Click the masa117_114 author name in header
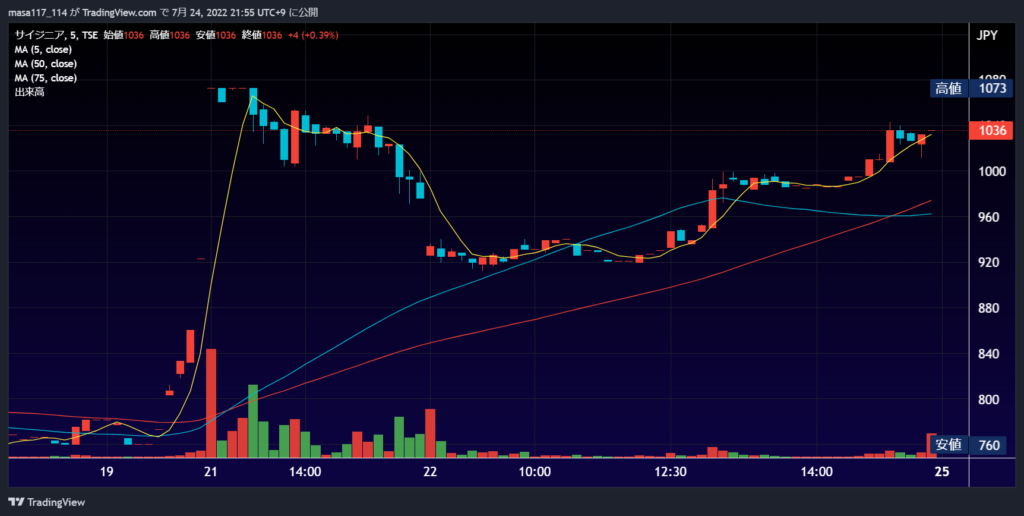This screenshot has width=1024, height=516. (37, 12)
